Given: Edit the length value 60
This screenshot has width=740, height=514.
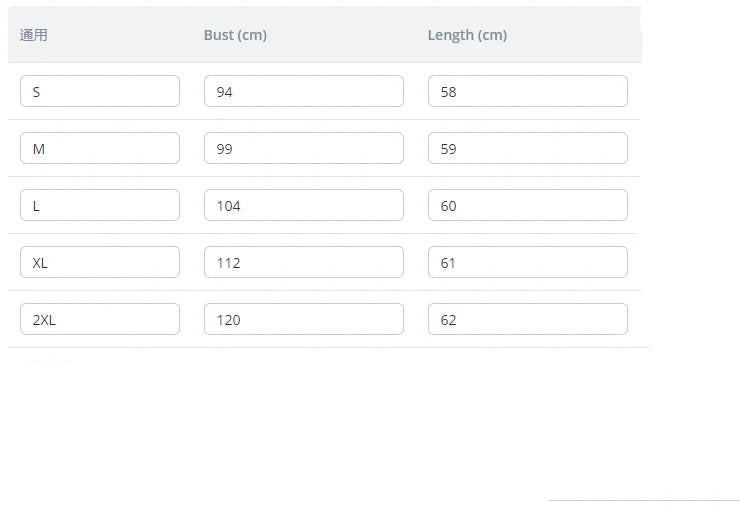Looking at the screenshot, I should tap(527, 205).
